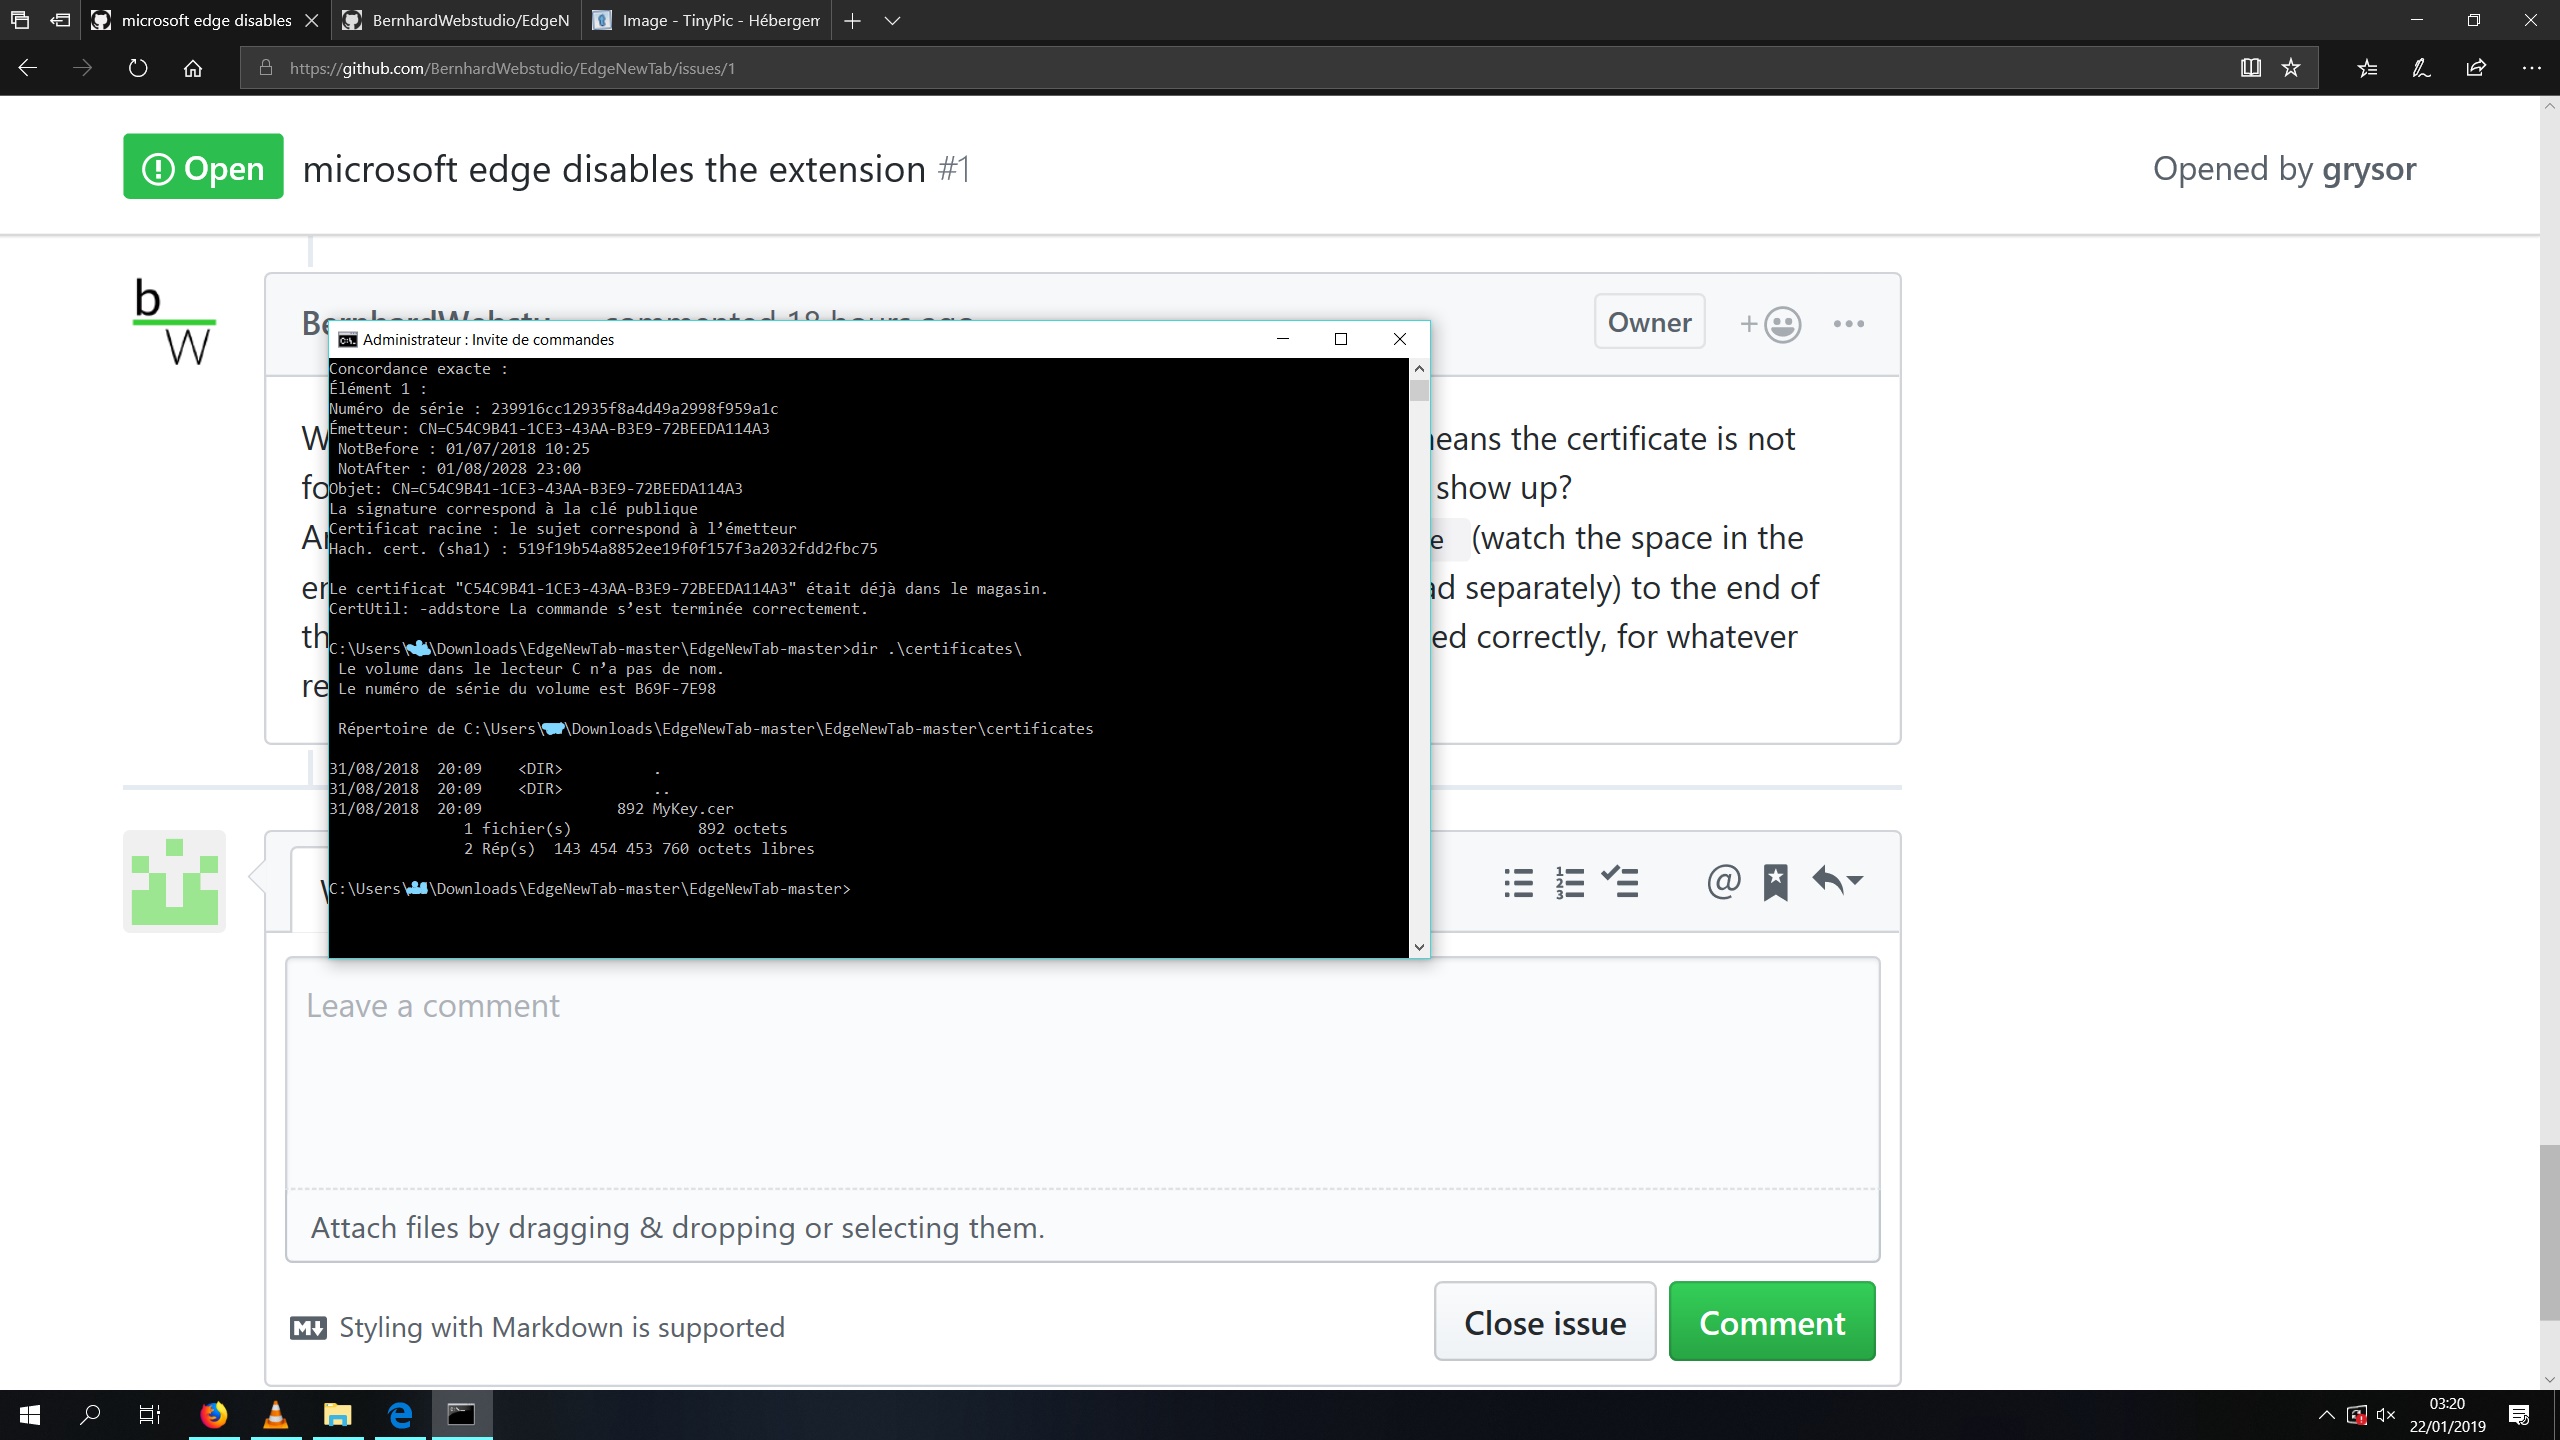Toggle Reading view in the address bar

coord(2250,68)
